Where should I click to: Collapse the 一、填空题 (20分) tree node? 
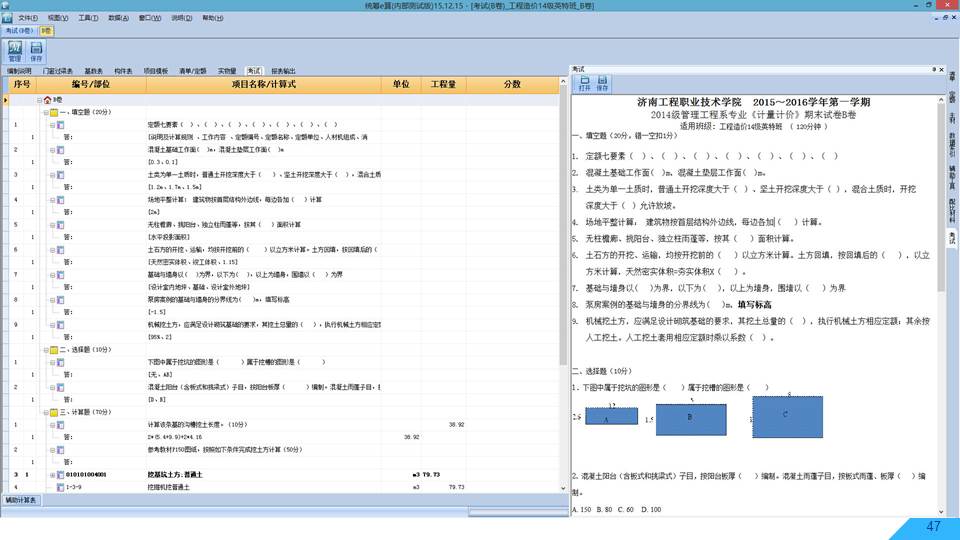click(46, 113)
